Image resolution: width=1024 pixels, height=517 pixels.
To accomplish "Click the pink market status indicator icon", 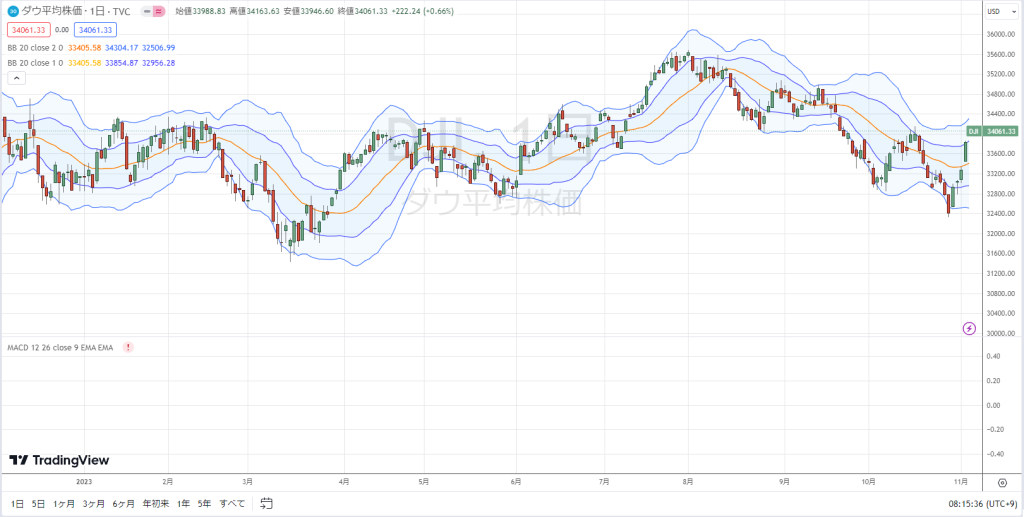I will [x=159, y=11].
